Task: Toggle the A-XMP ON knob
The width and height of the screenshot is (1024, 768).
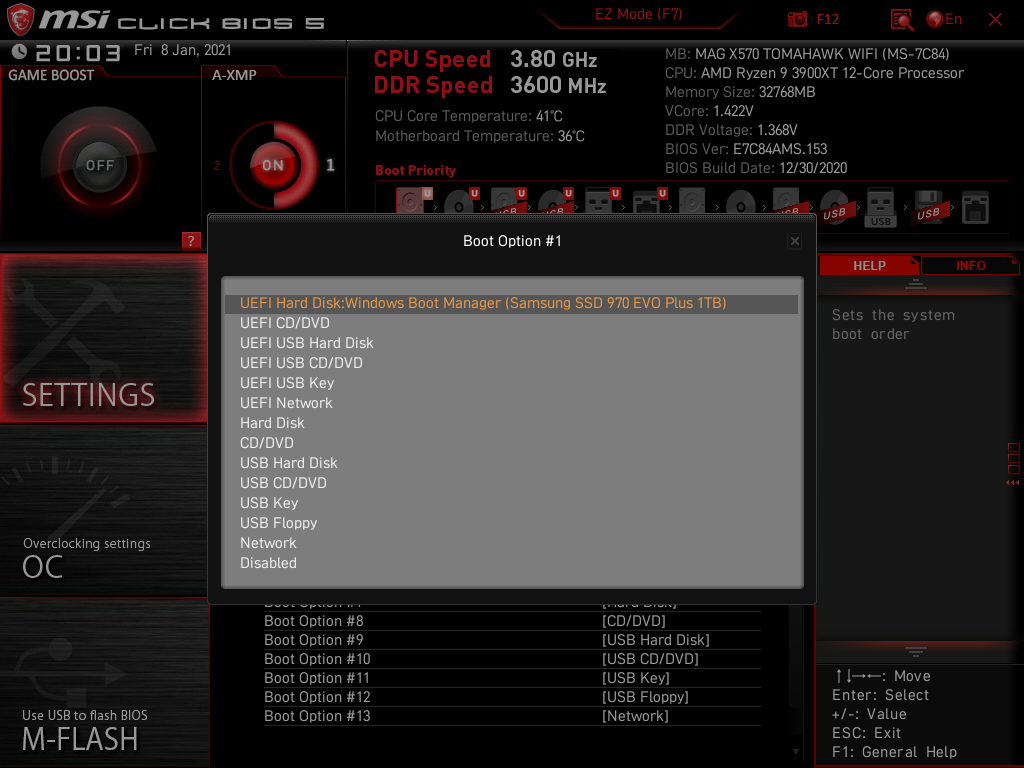Action: coord(273,165)
